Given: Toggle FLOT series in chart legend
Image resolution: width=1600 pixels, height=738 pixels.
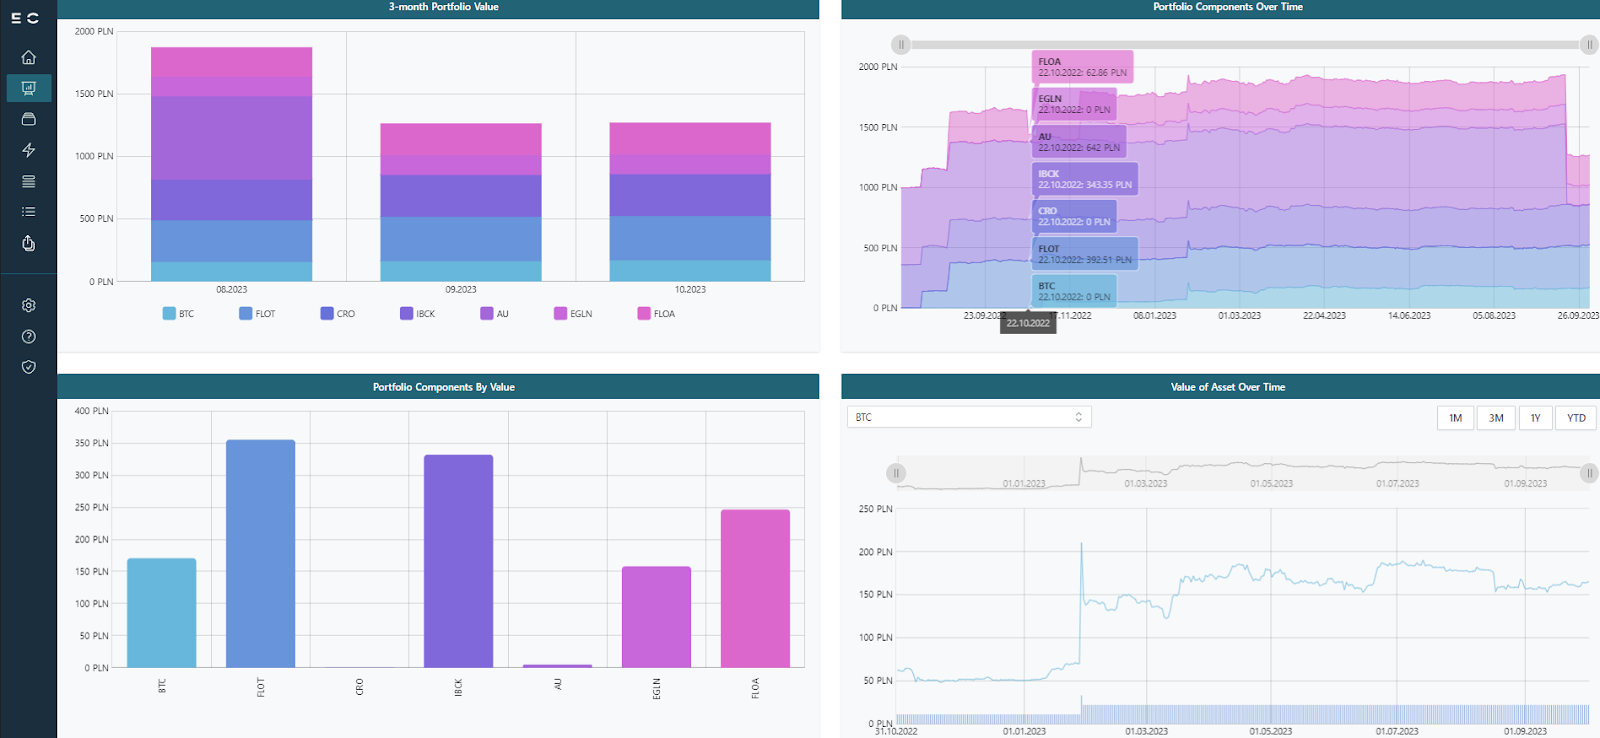Looking at the screenshot, I should click(257, 314).
